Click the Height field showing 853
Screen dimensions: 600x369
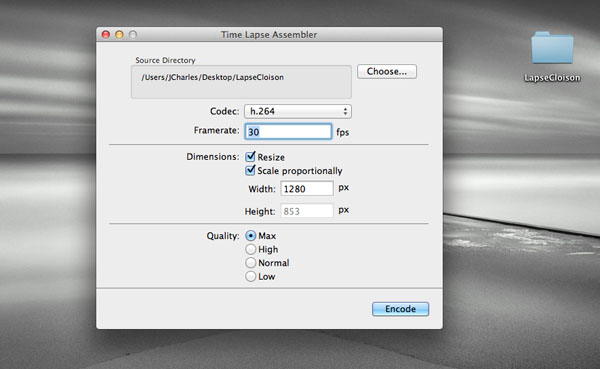307,211
